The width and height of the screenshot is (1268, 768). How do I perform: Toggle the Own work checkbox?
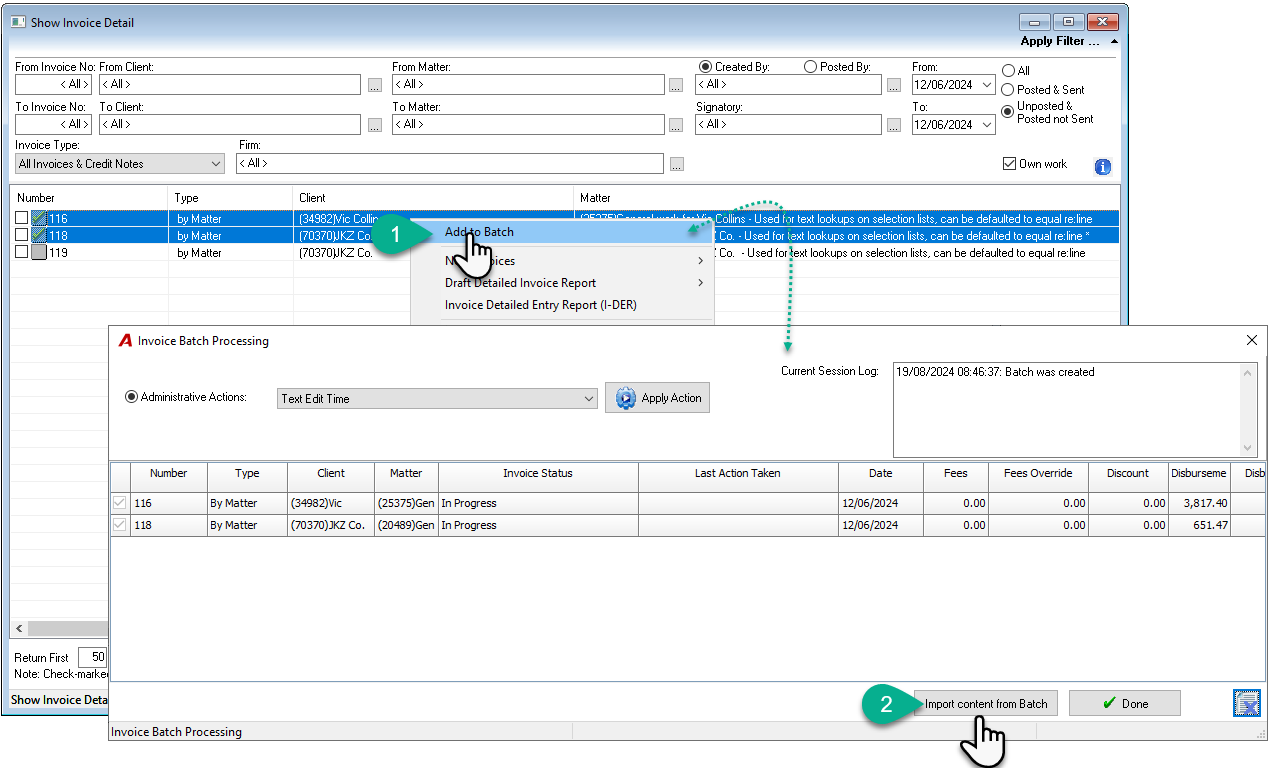(x=1009, y=164)
